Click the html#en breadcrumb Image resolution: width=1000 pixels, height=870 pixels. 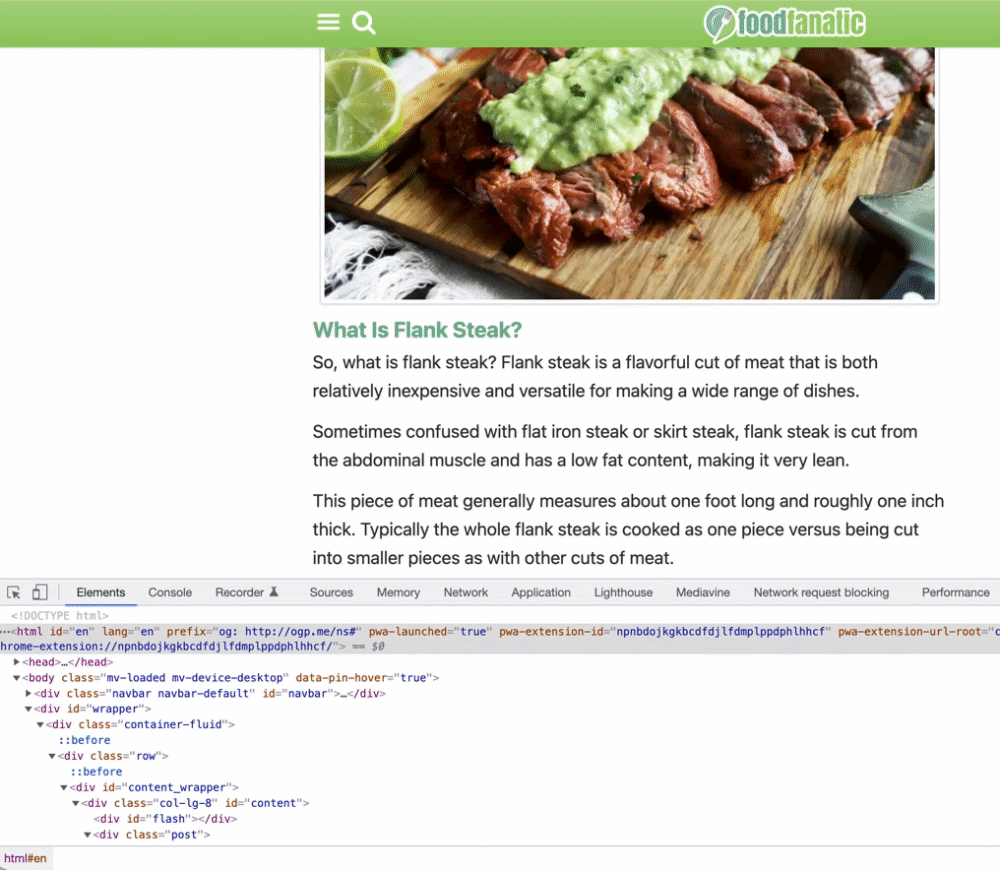click(26, 859)
